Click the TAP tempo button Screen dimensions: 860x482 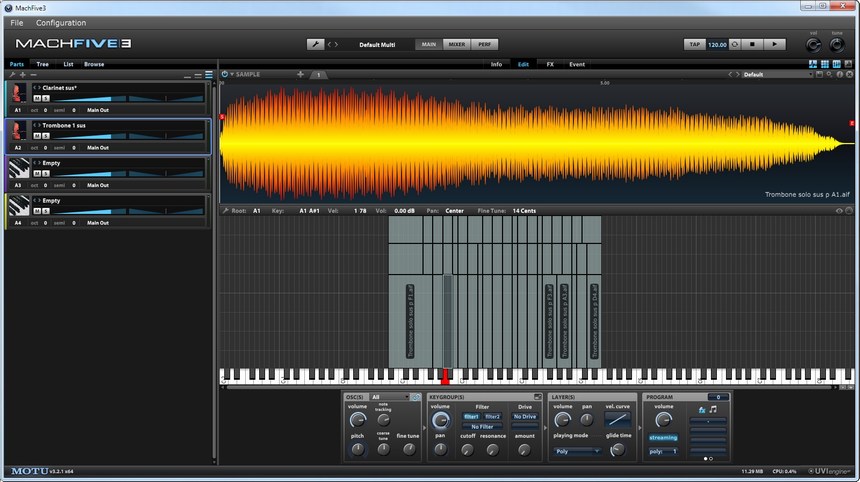click(x=694, y=44)
